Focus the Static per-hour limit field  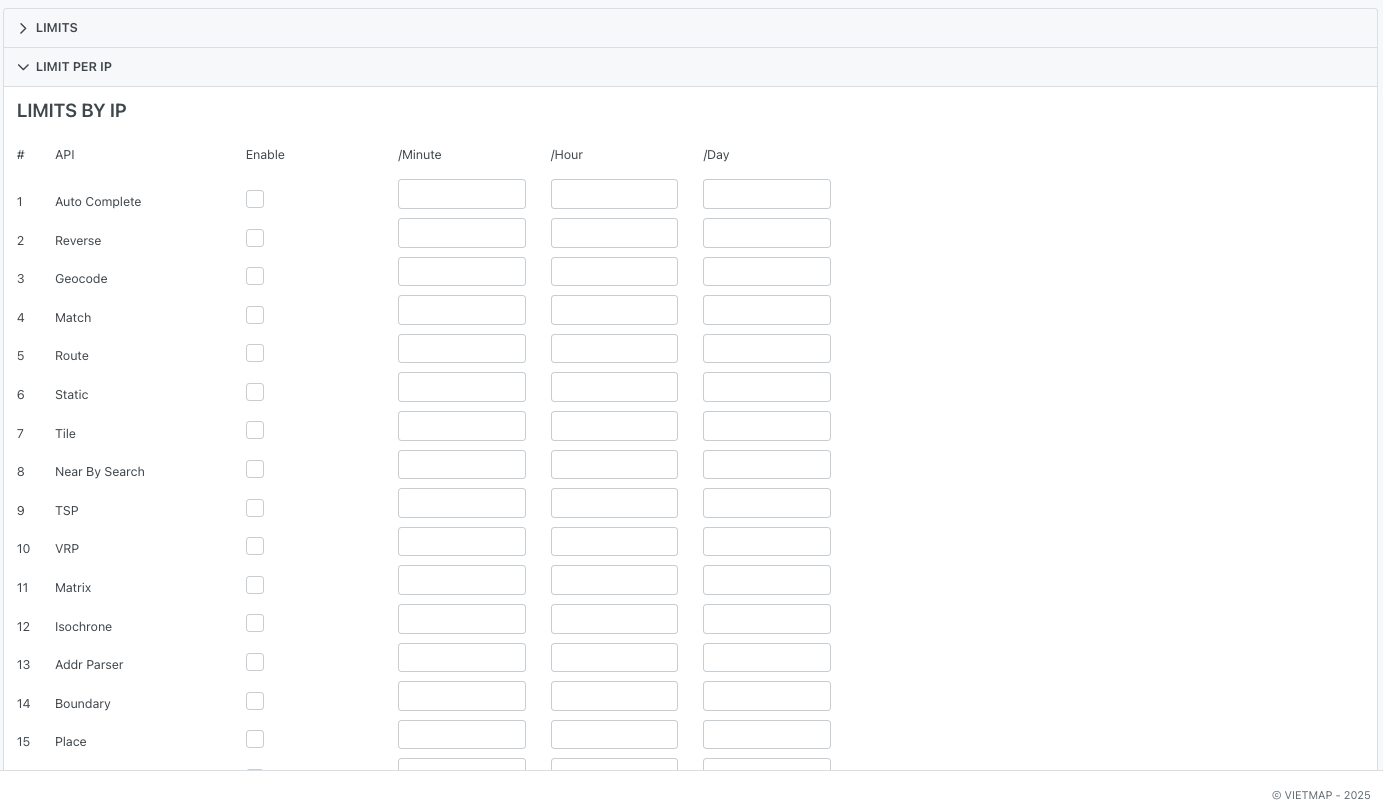pyautogui.click(x=614, y=387)
